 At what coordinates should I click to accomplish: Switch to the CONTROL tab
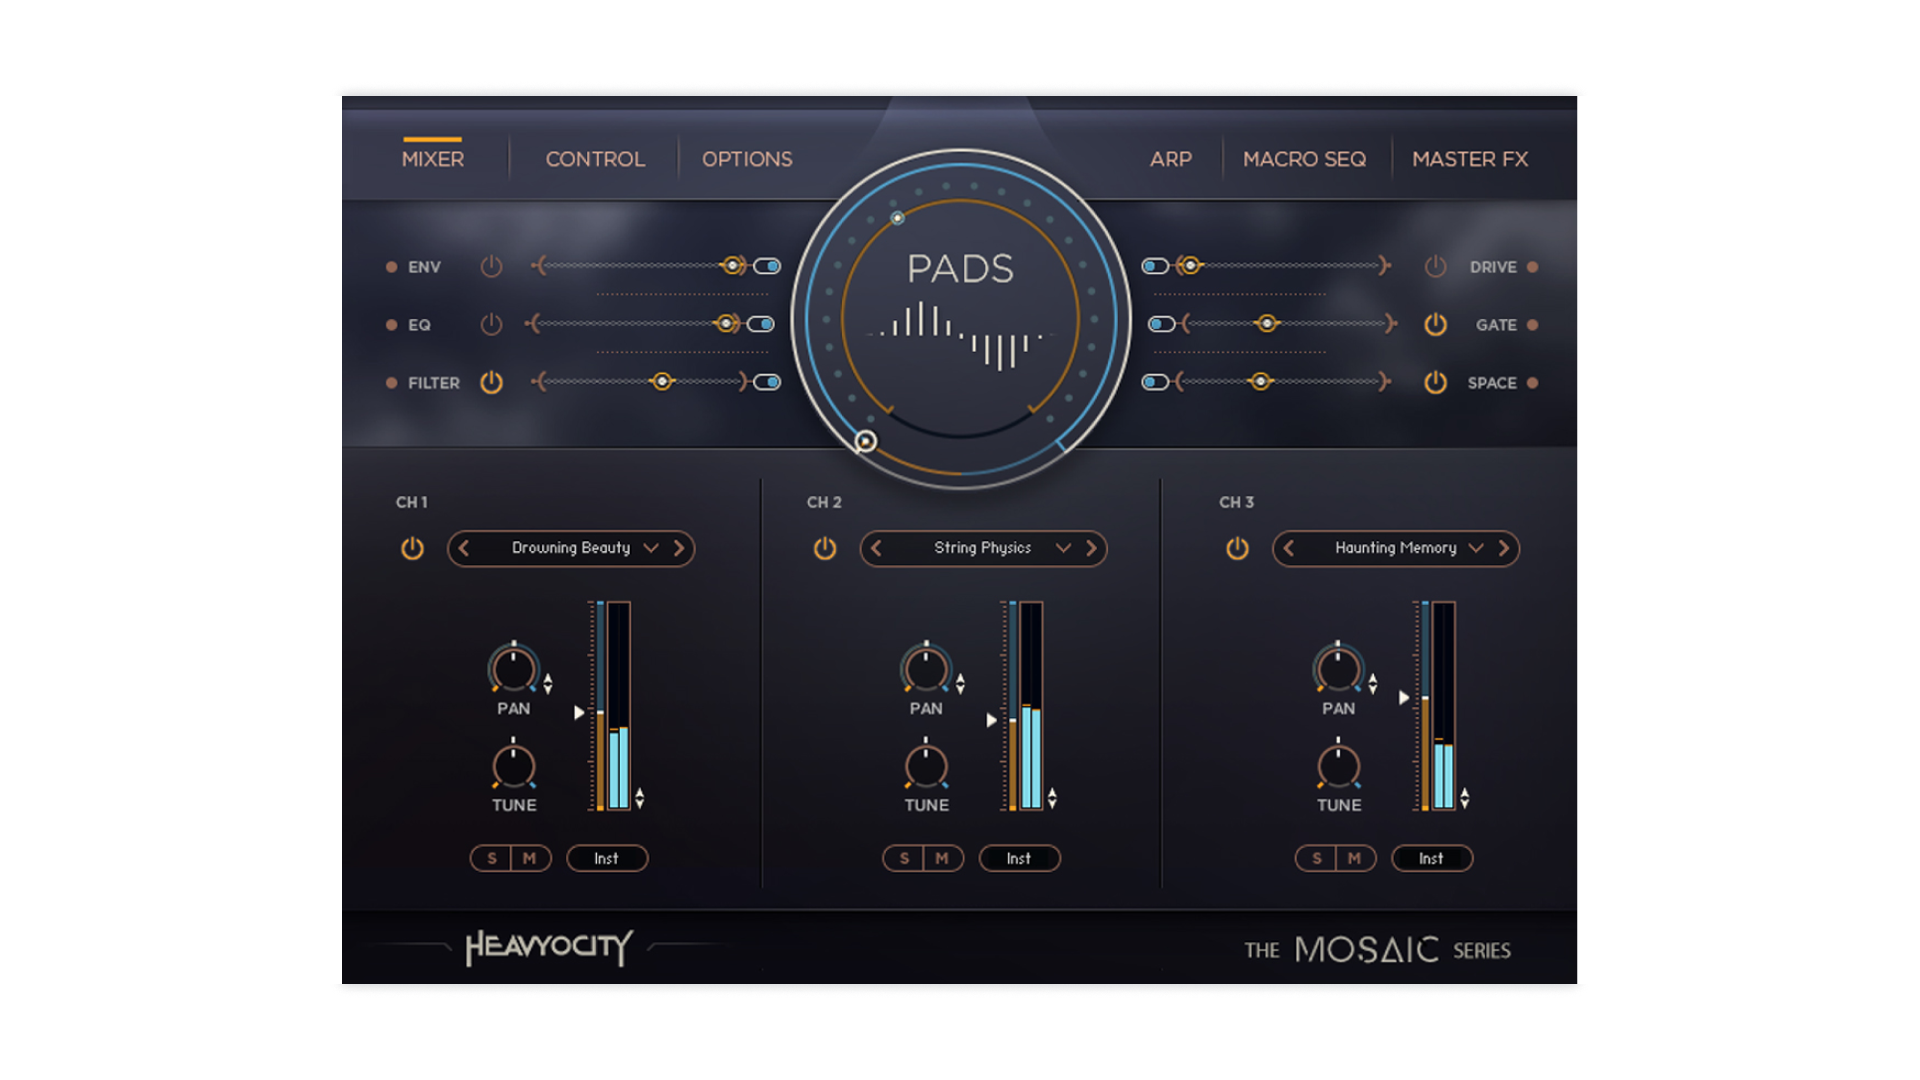tap(594, 158)
